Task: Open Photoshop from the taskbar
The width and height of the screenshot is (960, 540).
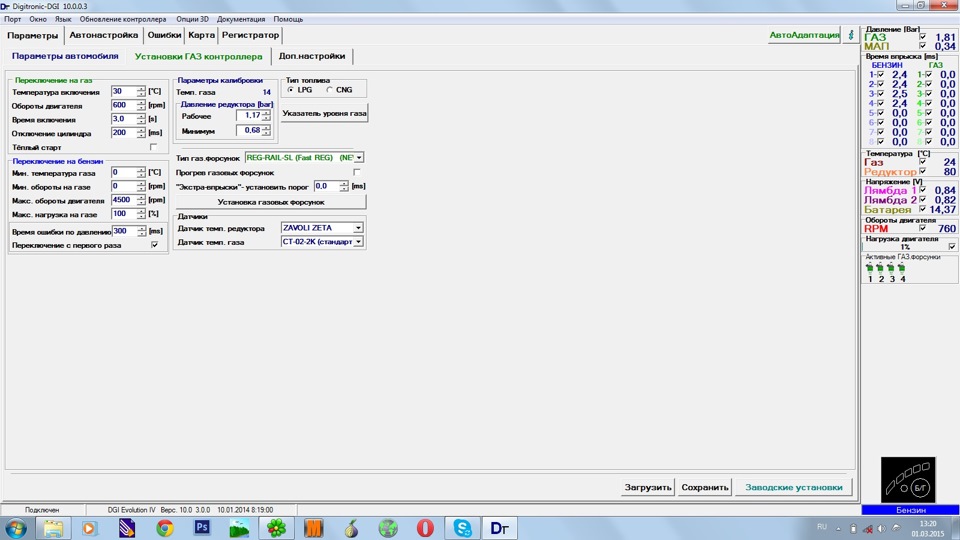Action: pyautogui.click(x=201, y=528)
